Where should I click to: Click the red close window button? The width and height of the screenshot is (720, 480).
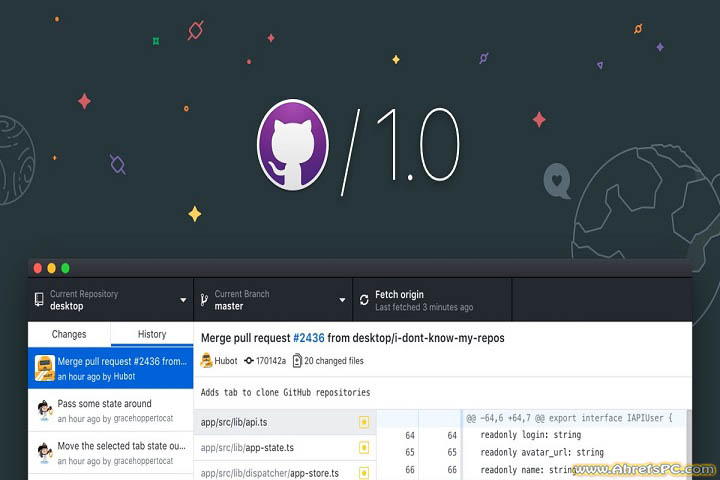tap(38, 268)
